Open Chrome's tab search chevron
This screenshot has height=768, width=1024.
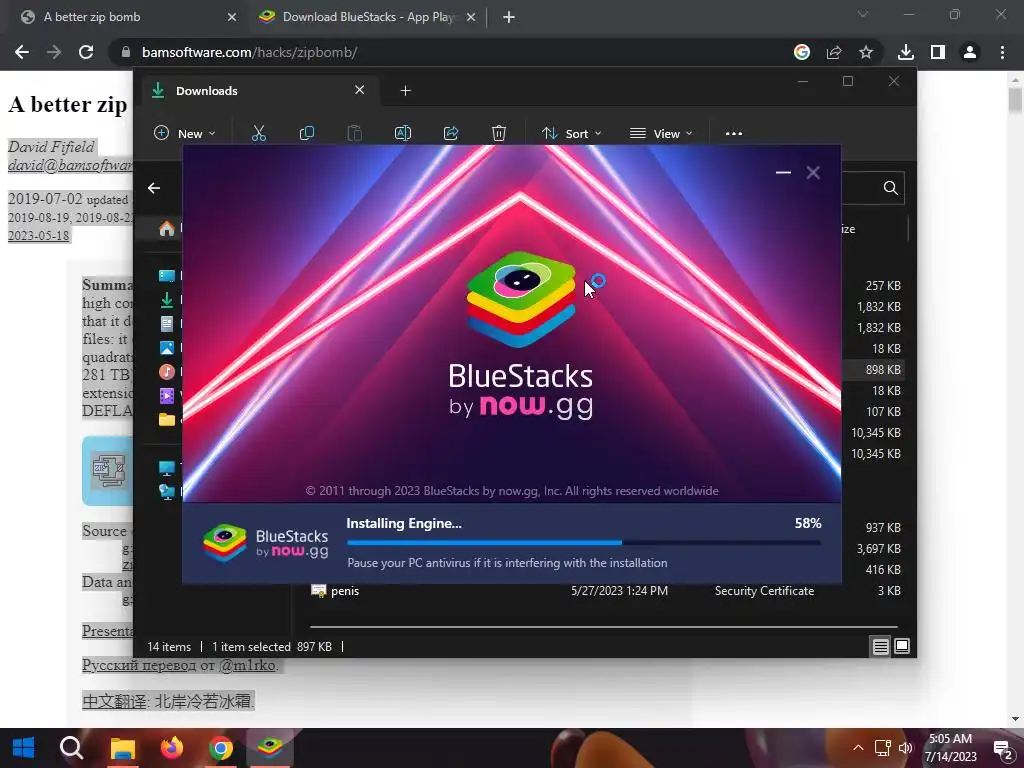[863, 14]
